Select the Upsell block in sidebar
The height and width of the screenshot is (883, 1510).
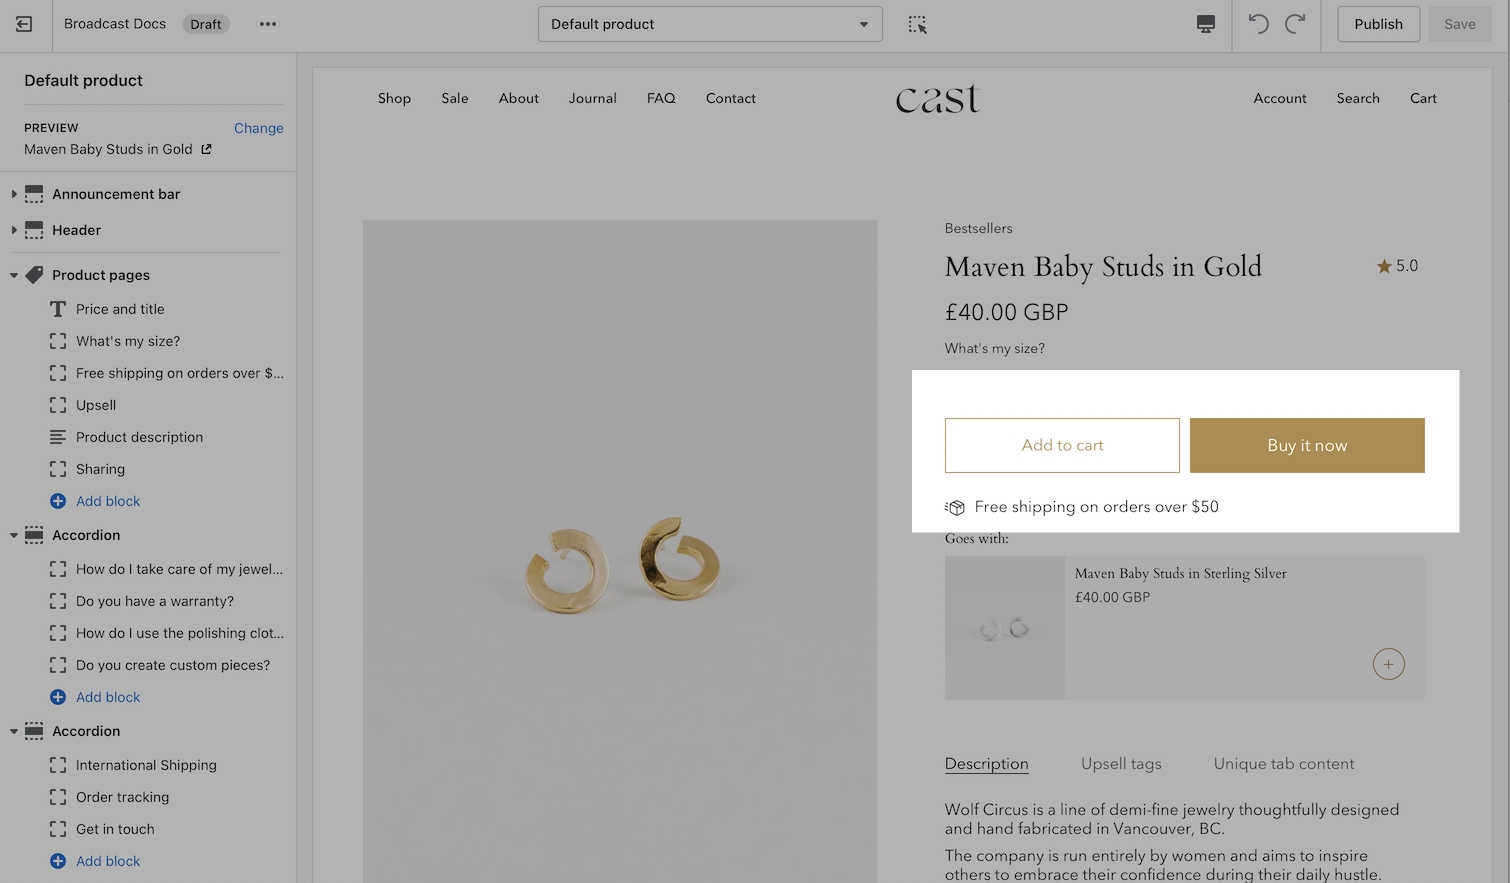(x=96, y=405)
